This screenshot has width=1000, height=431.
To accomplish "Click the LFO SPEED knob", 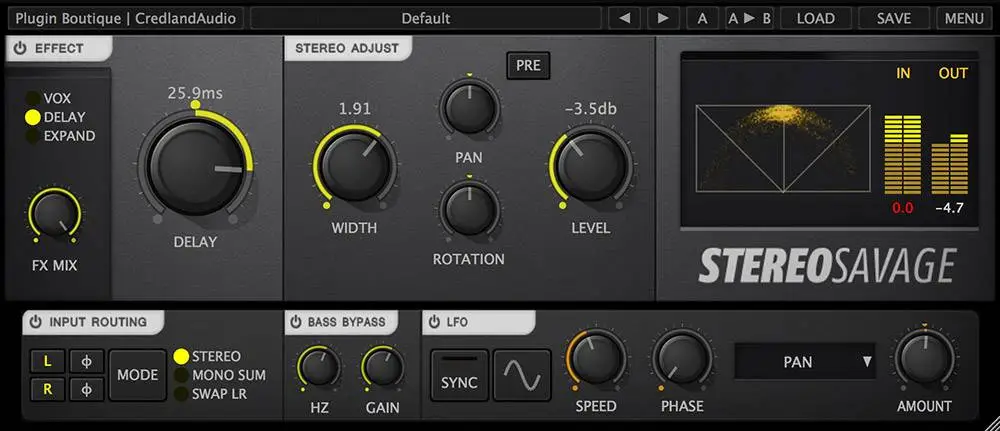I will [596, 358].
